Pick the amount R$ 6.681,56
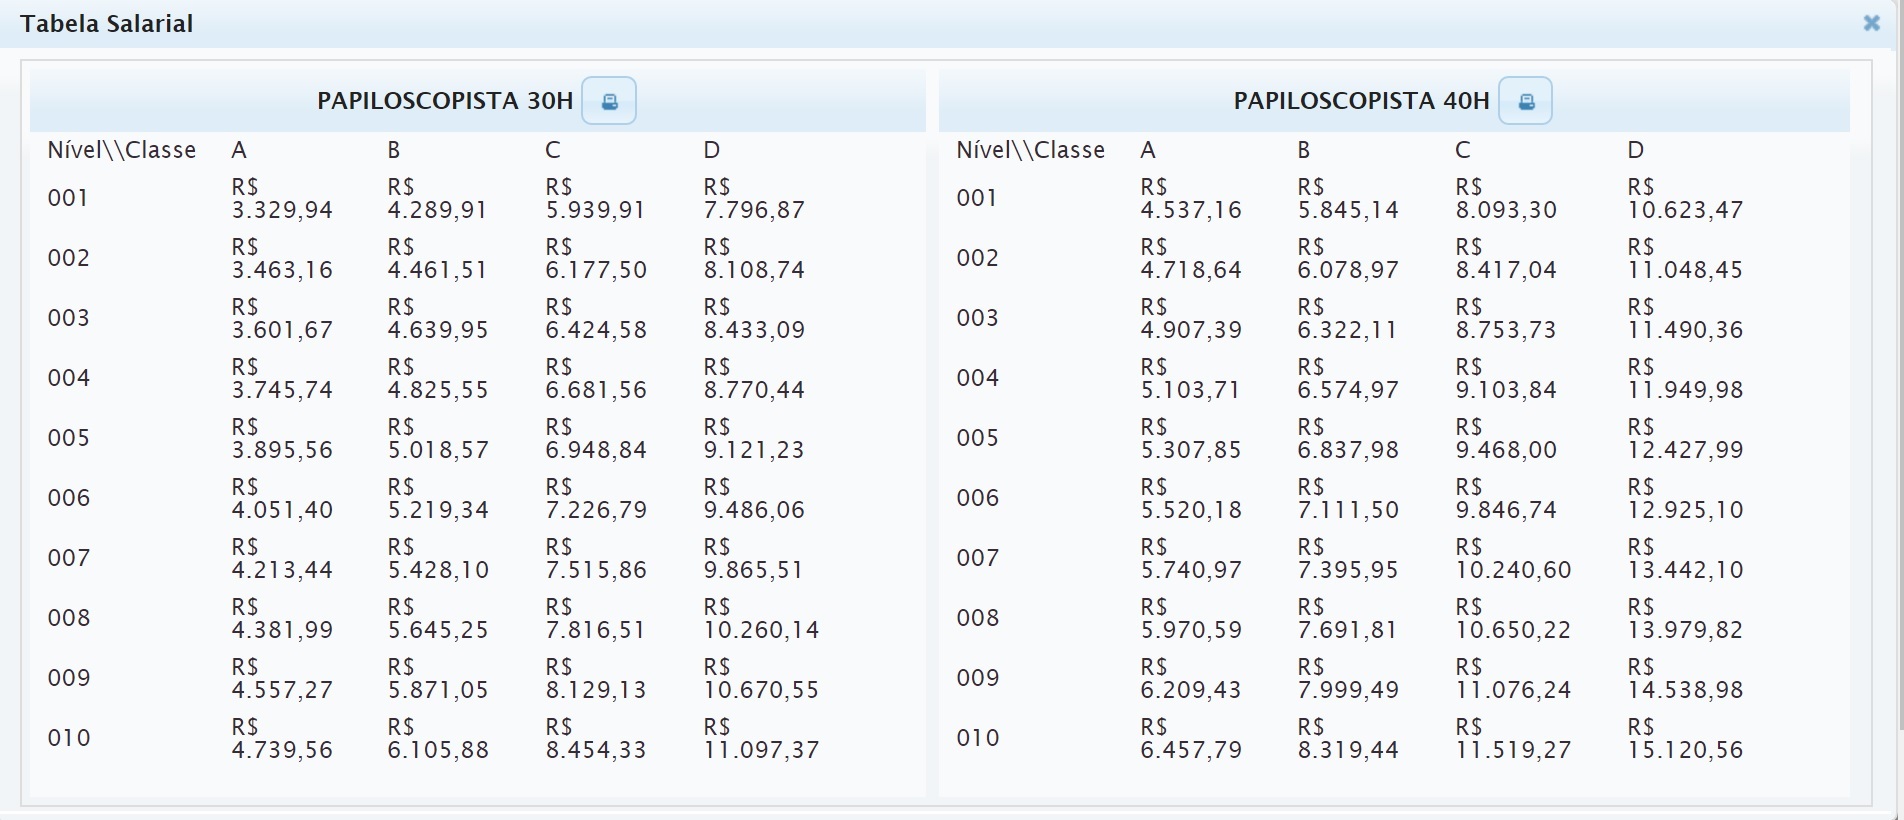 tap(596, 379)
